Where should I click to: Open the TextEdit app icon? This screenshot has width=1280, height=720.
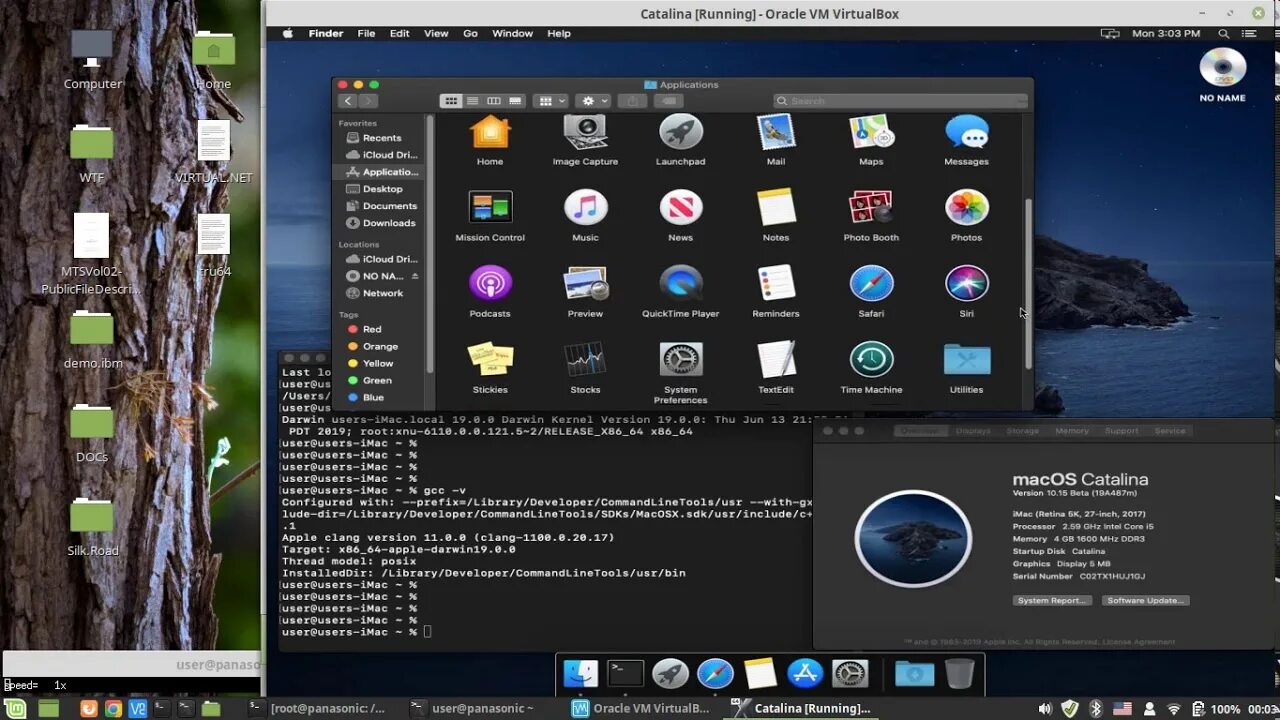[776, 360]
